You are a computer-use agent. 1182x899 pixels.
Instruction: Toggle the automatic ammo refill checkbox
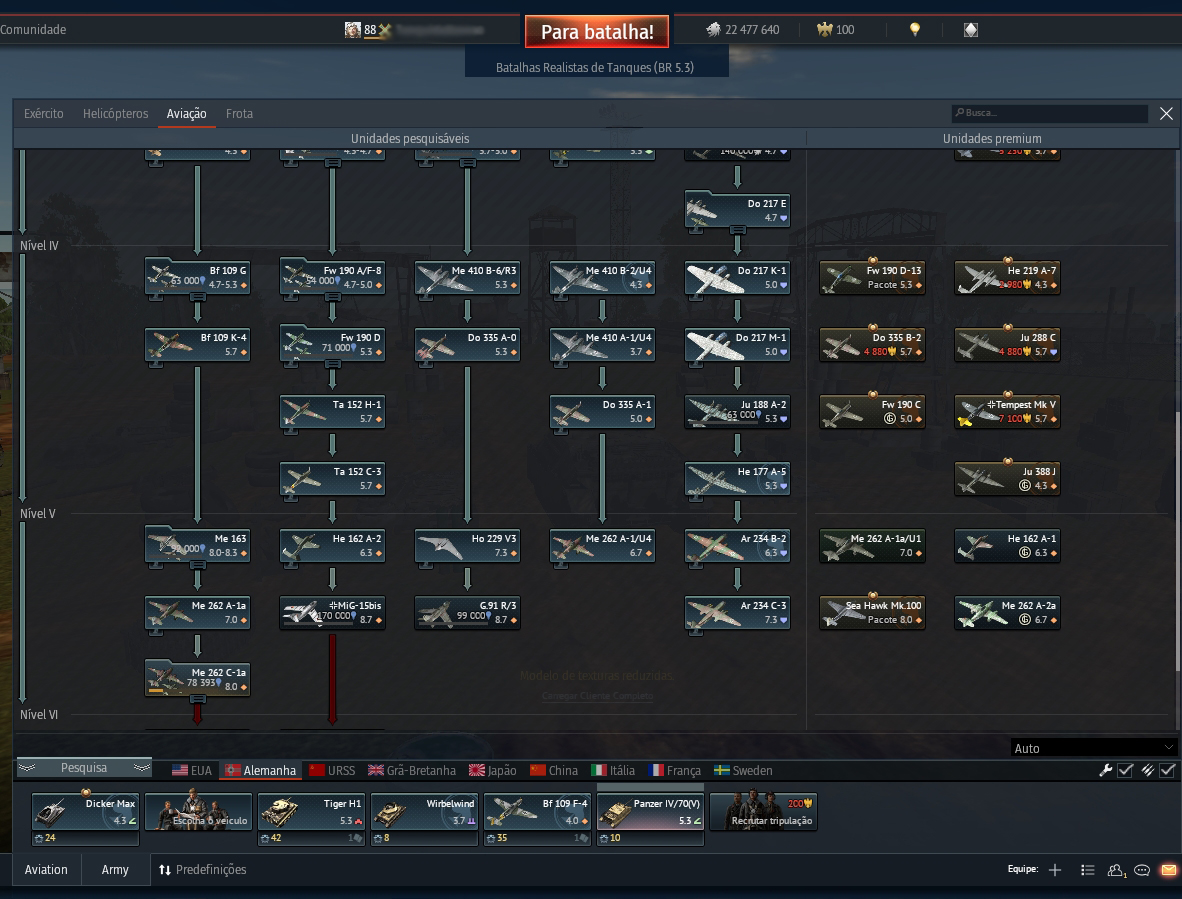click(x=1168, y=770)
